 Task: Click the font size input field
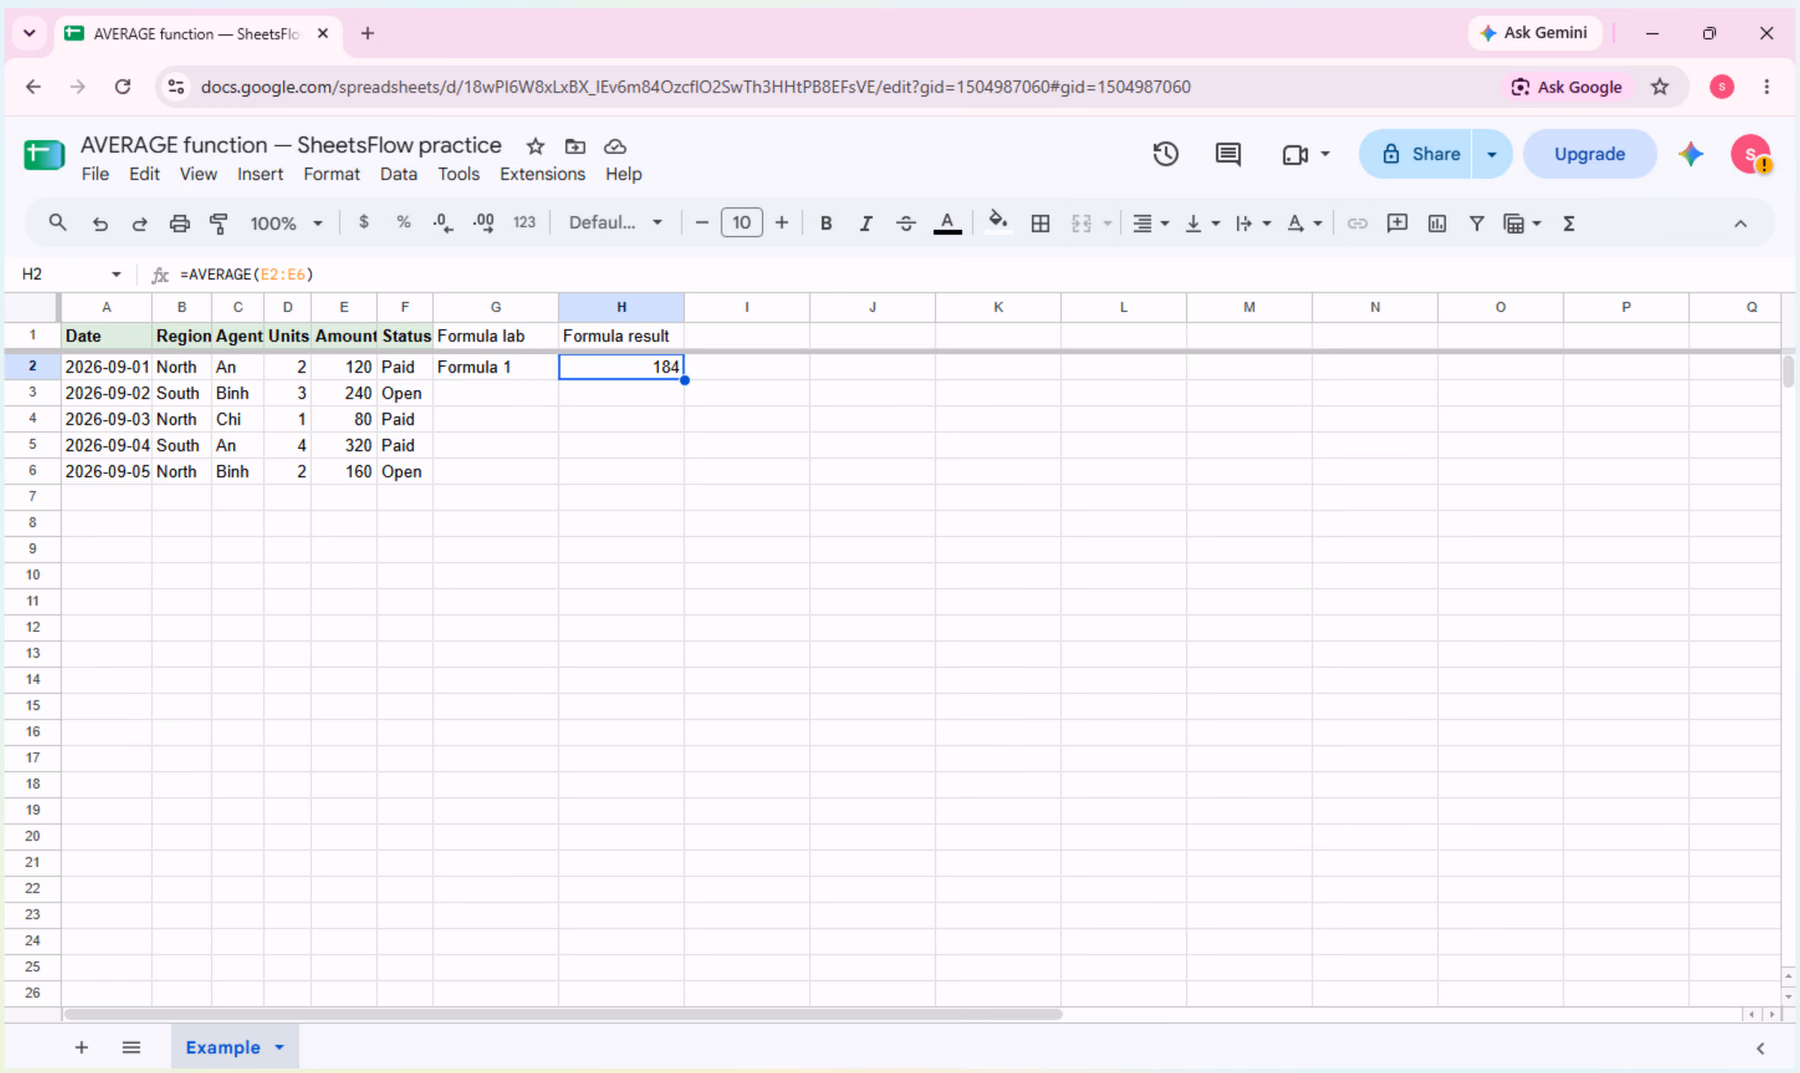point(741,222)
